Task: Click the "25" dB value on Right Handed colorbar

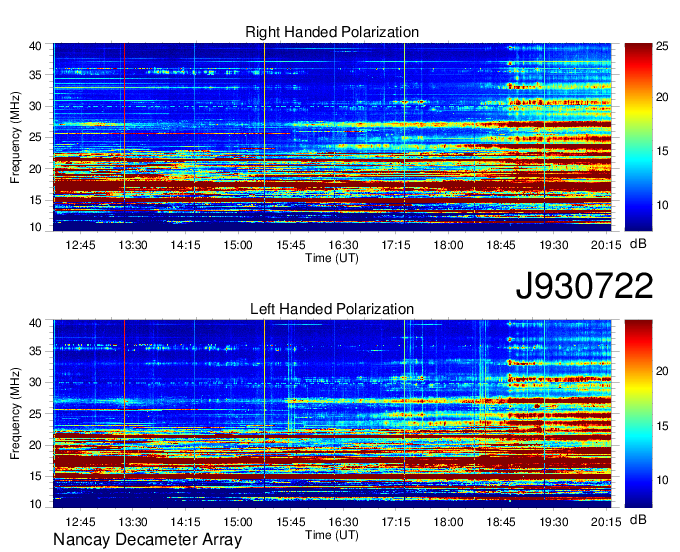Action: [662, 46]
